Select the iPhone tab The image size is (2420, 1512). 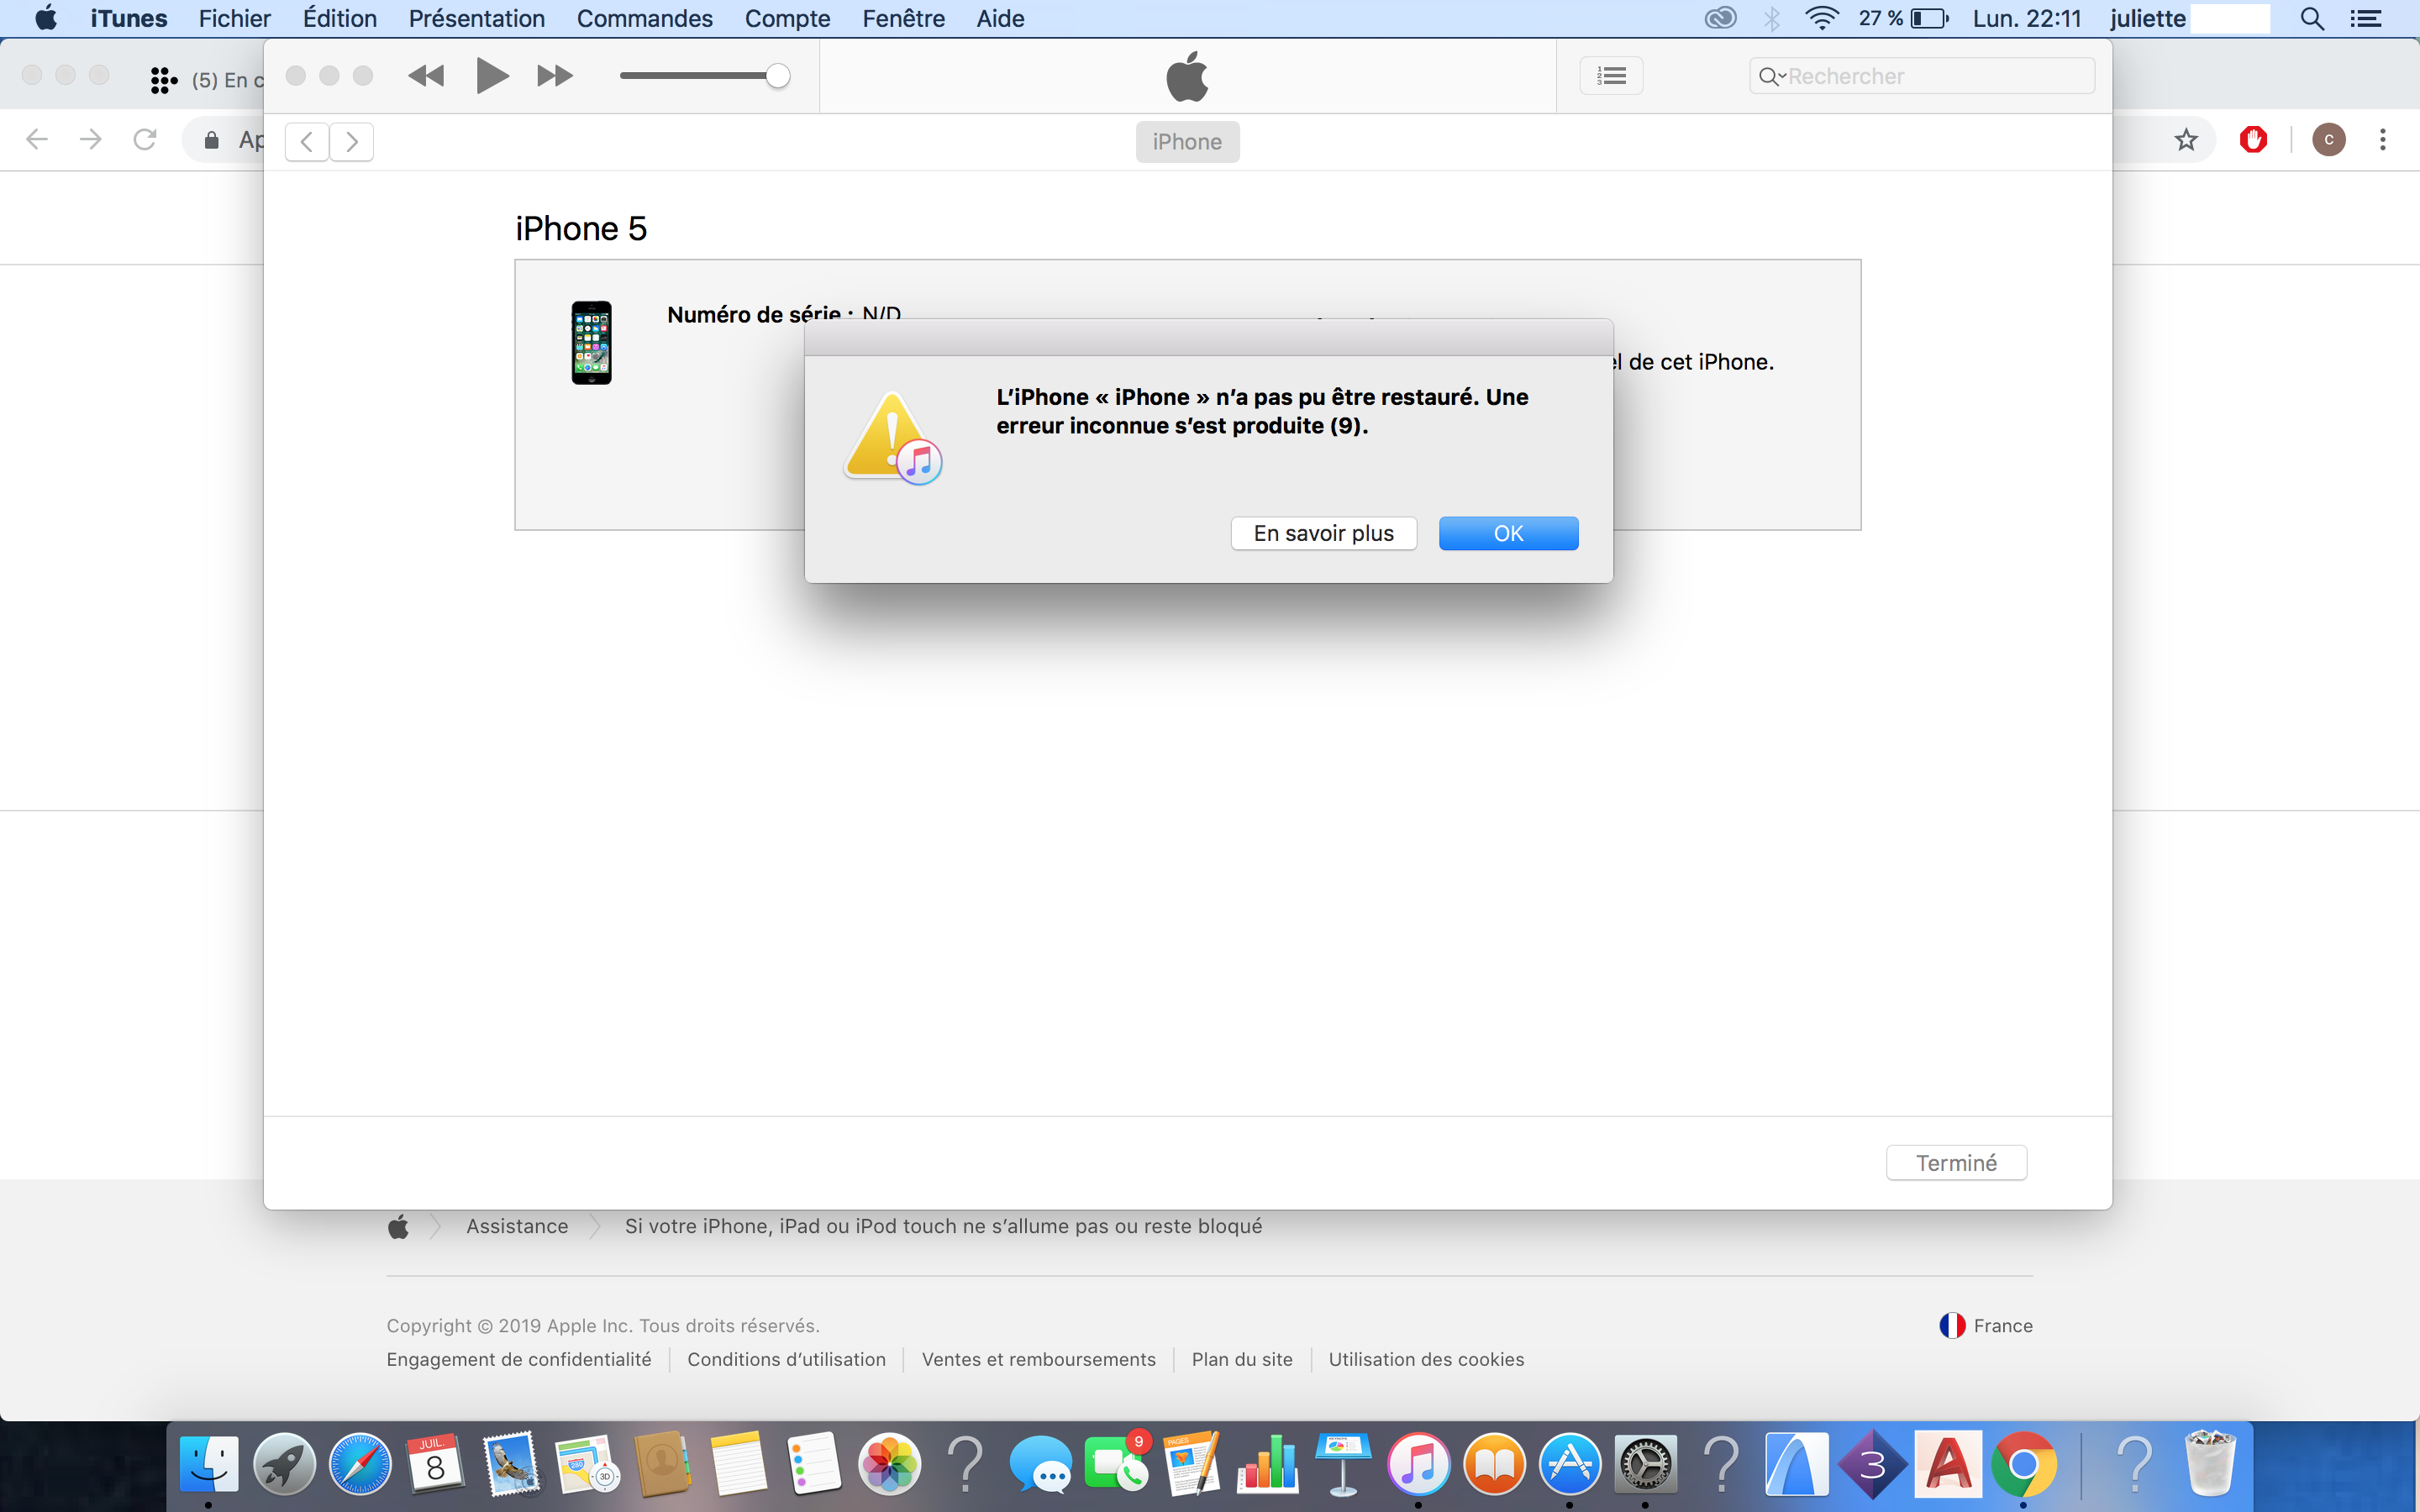pos(1186,142)
